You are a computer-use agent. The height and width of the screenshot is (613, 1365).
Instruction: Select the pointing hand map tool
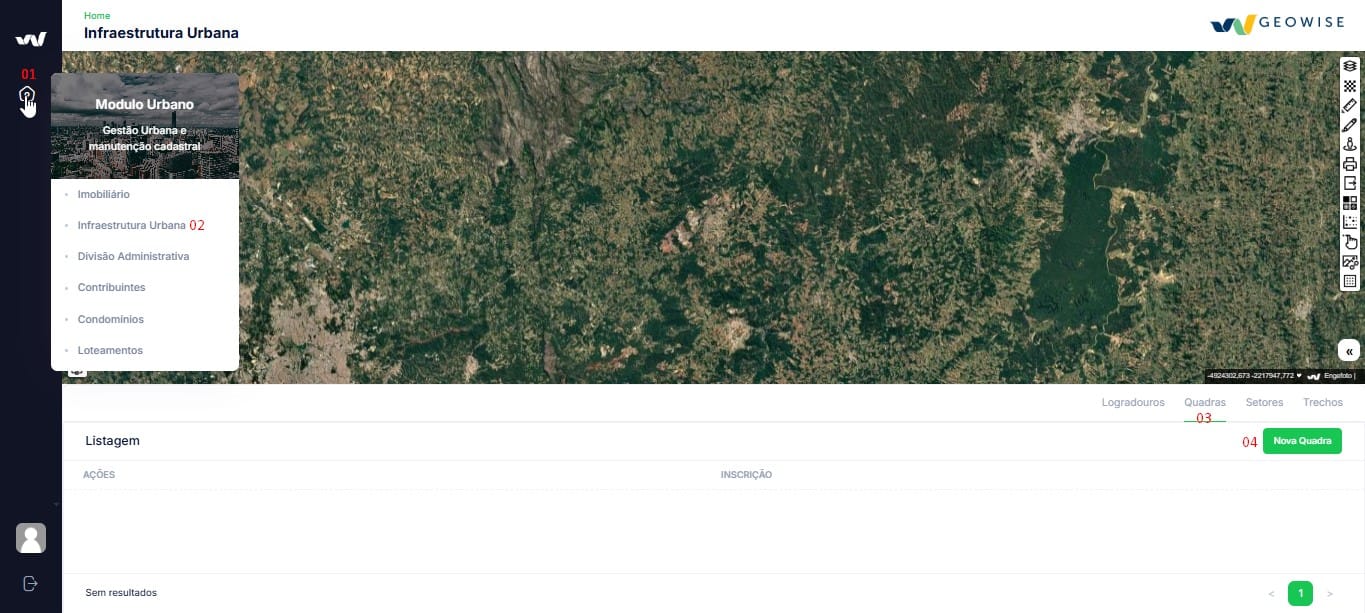pos(1349,242)
